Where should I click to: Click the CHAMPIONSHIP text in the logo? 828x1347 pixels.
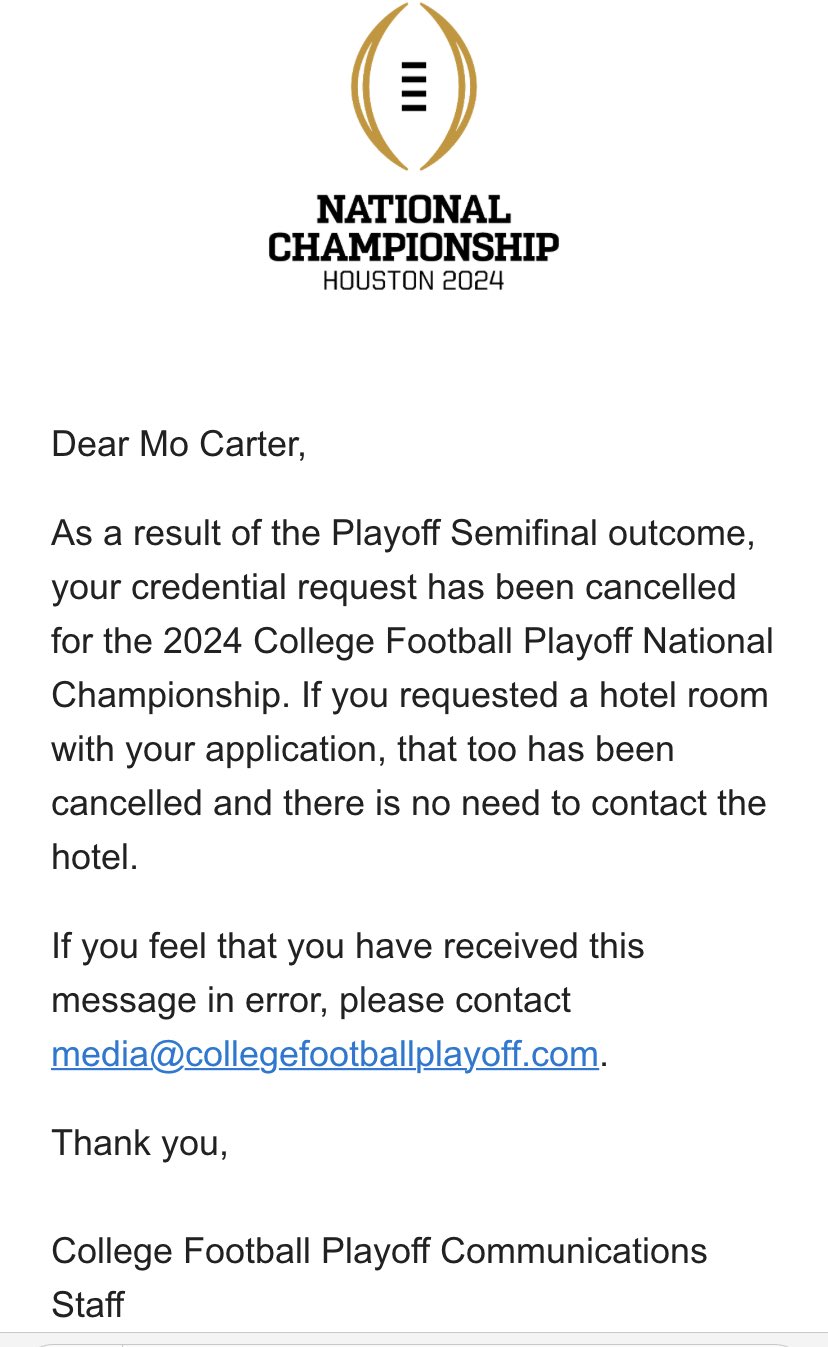413,246
